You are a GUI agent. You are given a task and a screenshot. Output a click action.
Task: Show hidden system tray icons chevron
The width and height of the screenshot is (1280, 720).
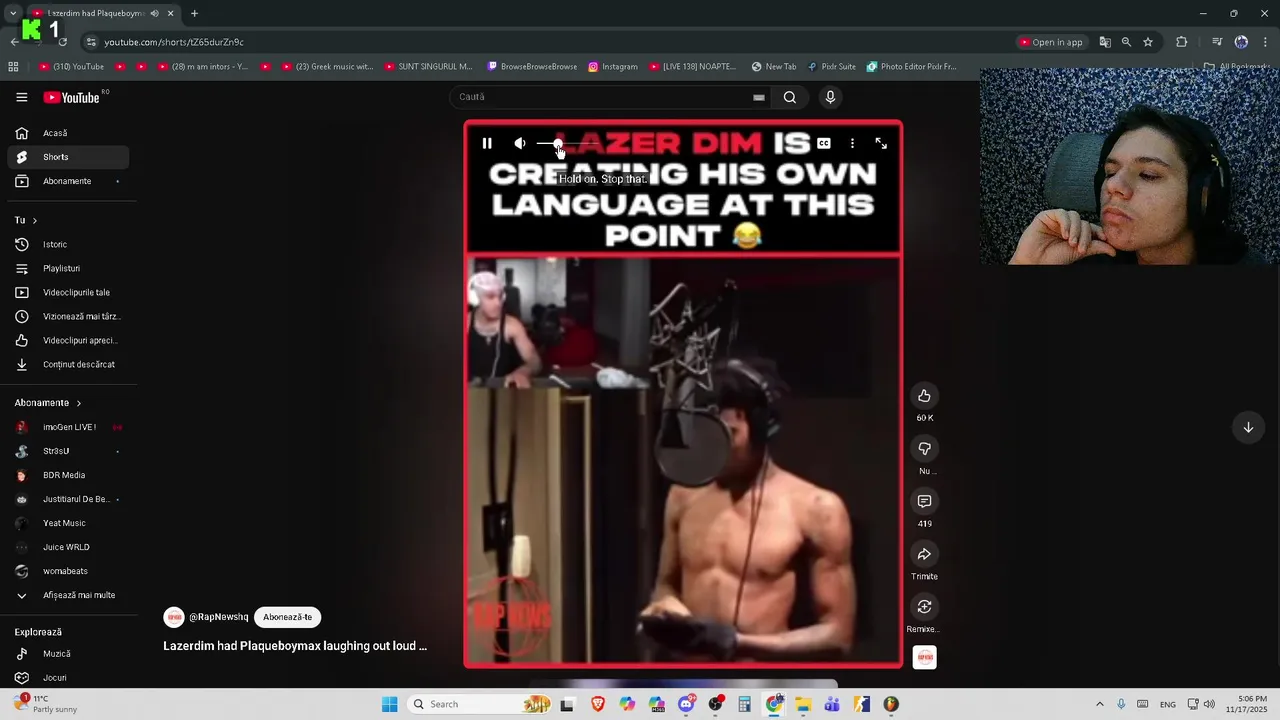point(1100,704)
